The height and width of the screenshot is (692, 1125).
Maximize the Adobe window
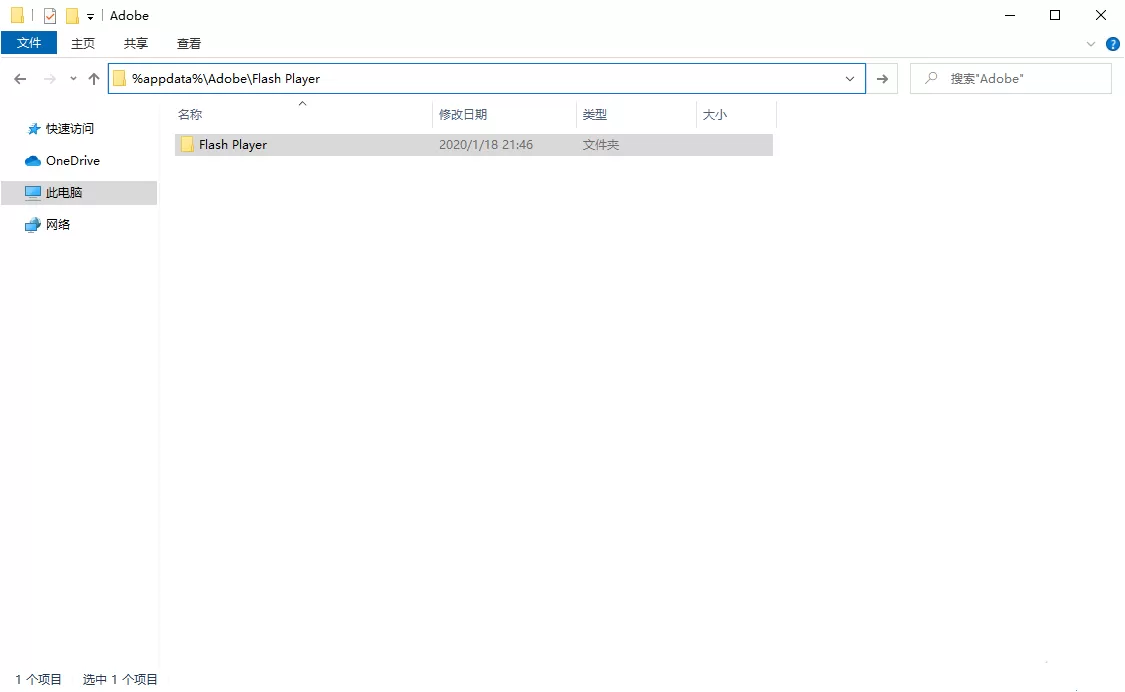click(1055, 15)
